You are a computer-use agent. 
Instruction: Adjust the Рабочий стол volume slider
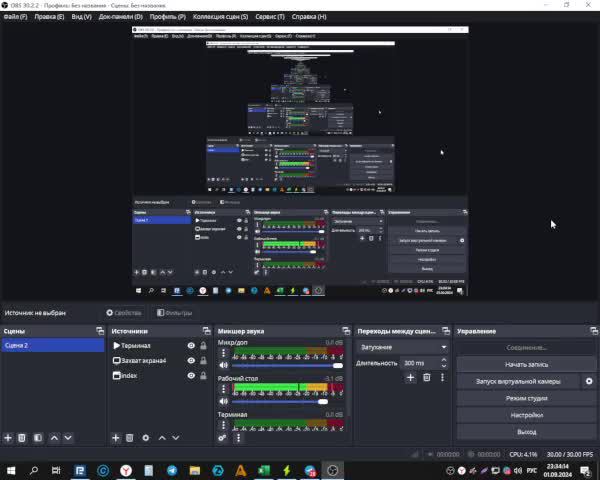287,402
